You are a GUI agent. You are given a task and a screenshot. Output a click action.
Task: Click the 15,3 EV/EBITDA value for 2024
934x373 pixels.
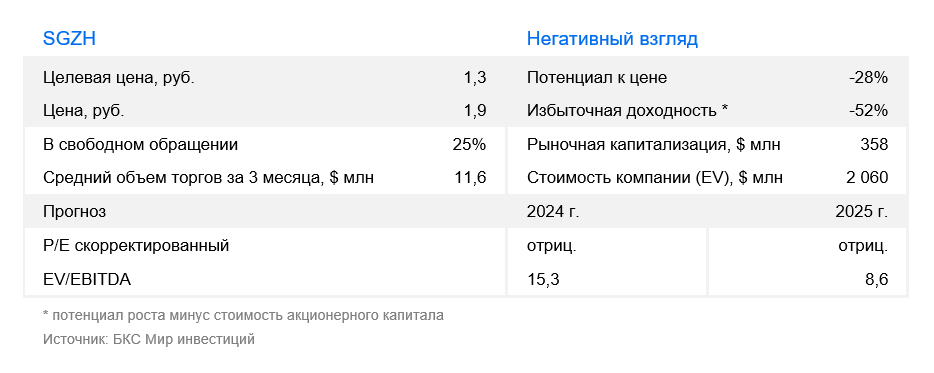pyautogui.click(x=543, y=279)
